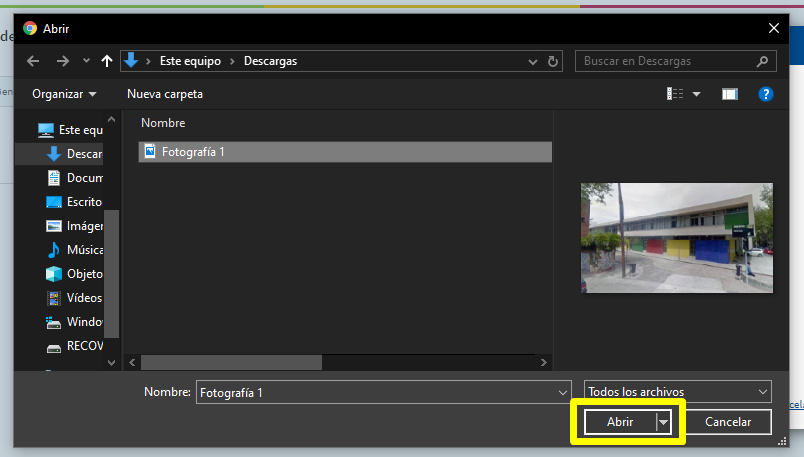Open the view options dropdown arrow
The height and width of the screenshot is (457, 804).
click(696, 94)
